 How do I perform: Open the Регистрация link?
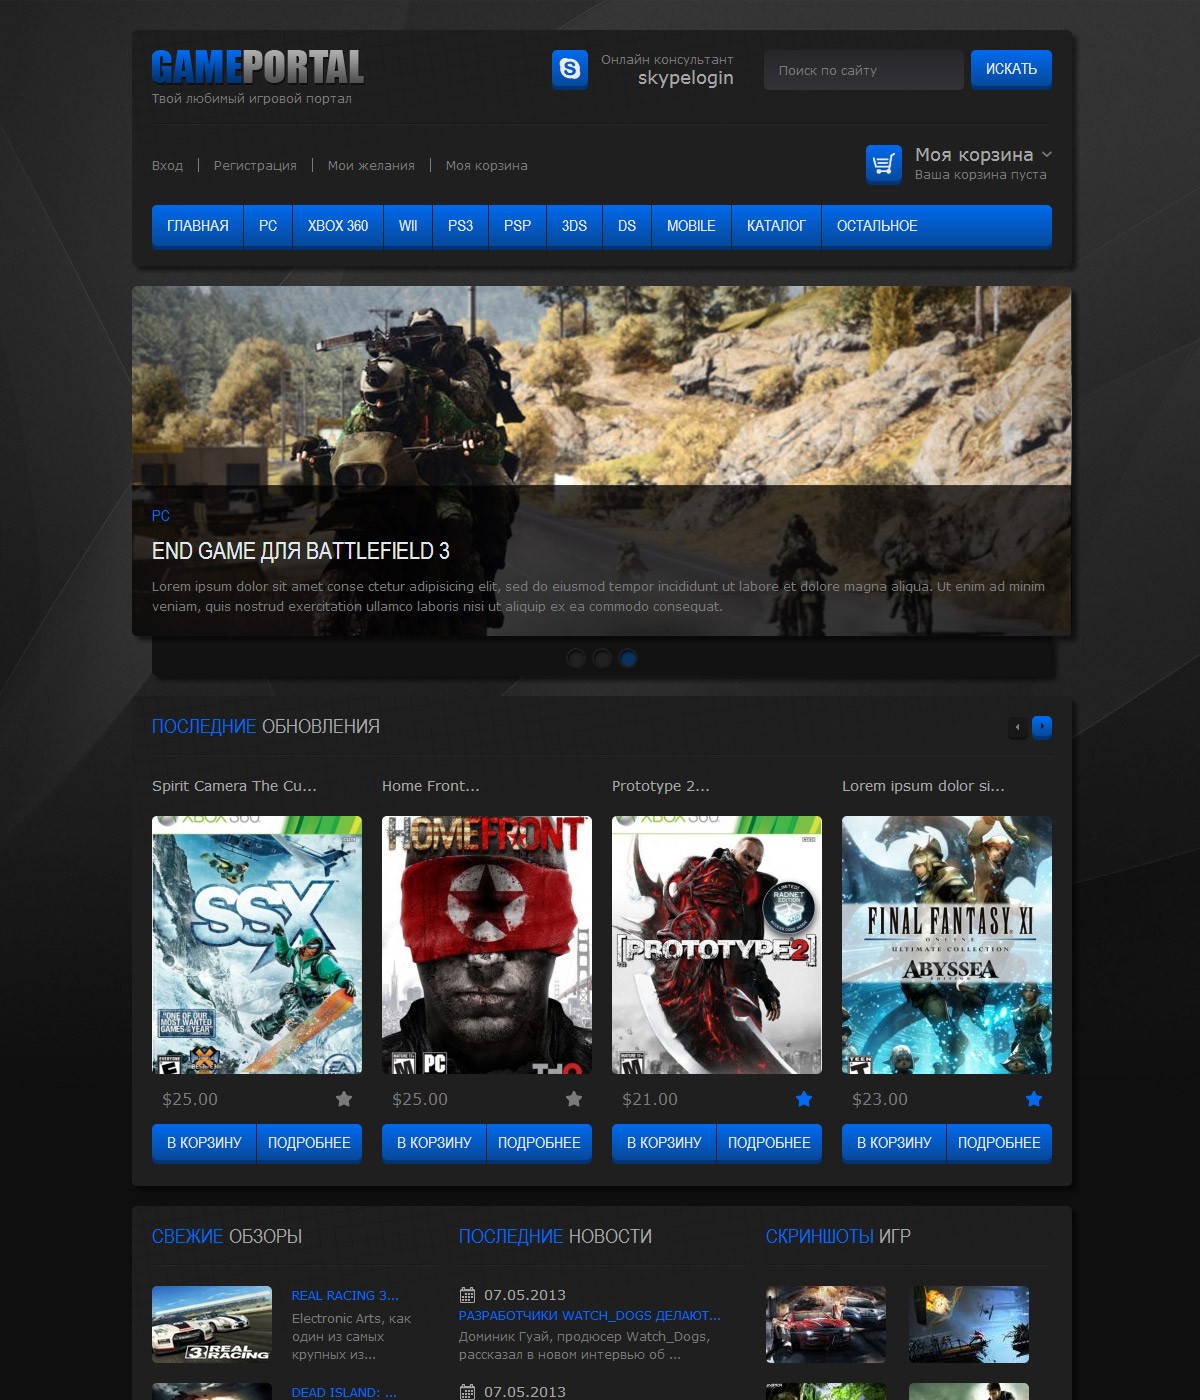pos(255,166)
